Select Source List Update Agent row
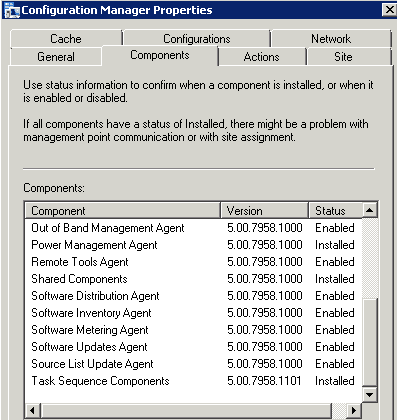Screen dimensions: 397x420 pos(193,364)
